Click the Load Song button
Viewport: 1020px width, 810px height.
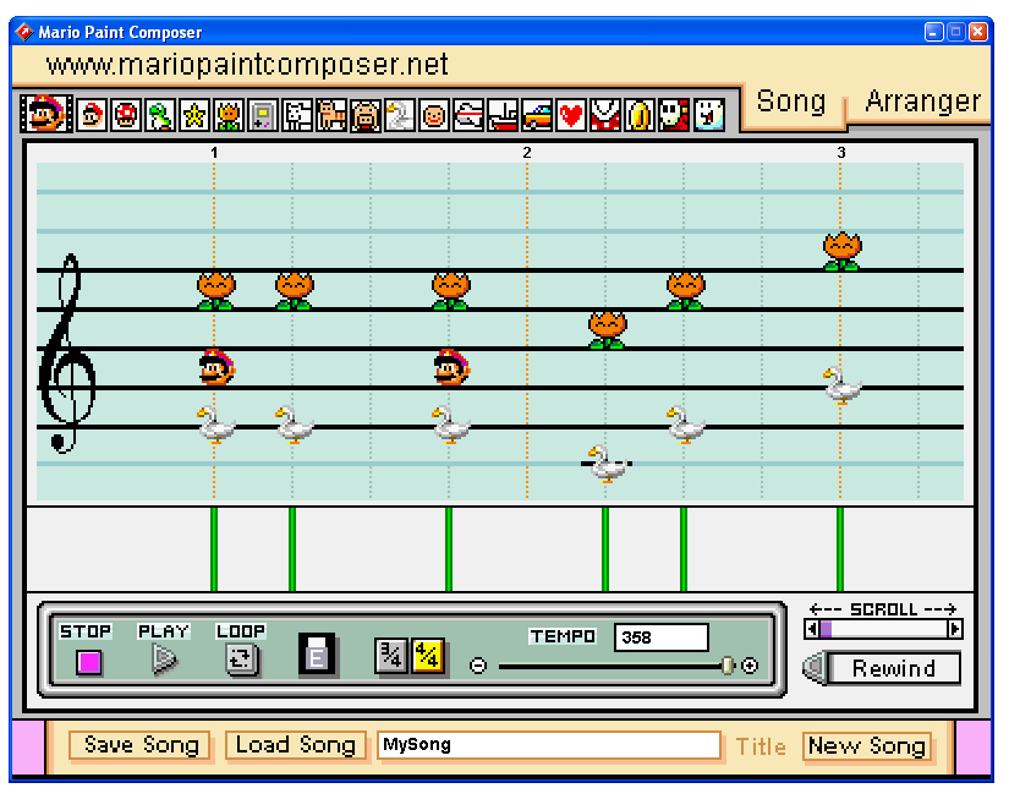[x=295, y=745]
